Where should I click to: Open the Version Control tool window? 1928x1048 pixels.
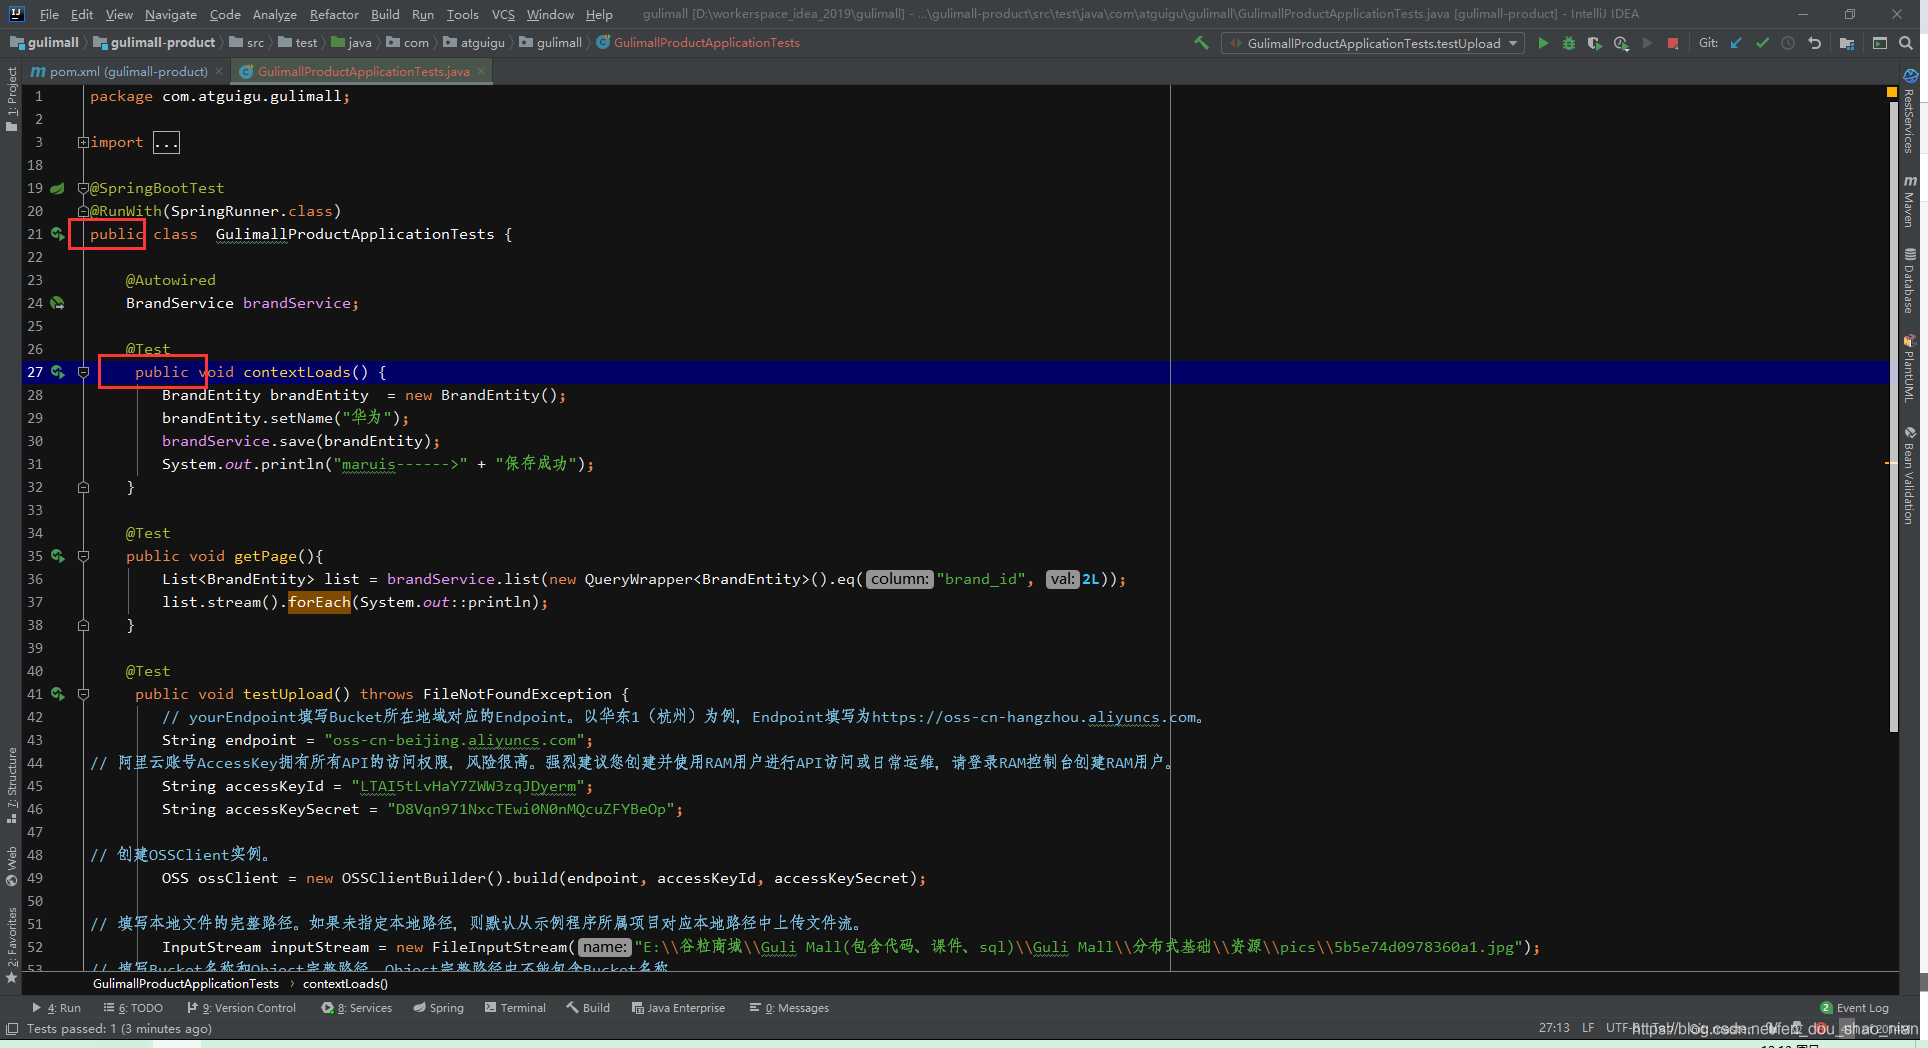242,1008
